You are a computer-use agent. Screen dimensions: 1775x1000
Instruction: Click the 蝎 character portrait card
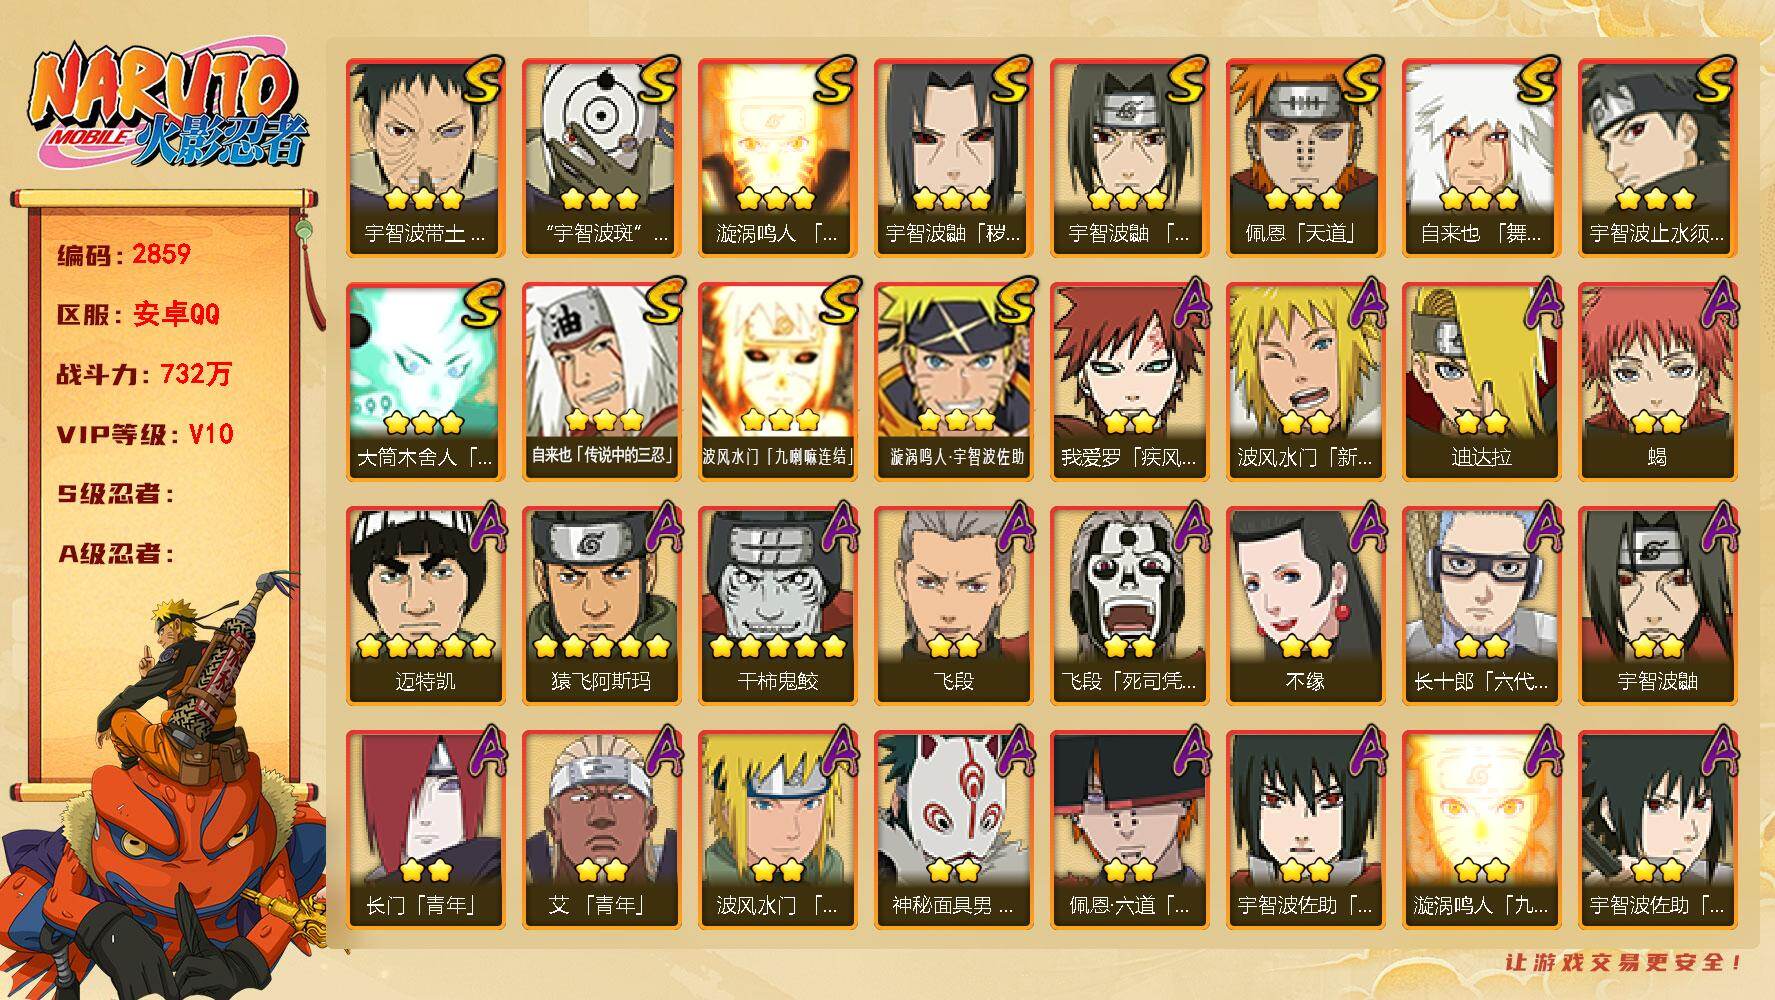coord(1657,381)
